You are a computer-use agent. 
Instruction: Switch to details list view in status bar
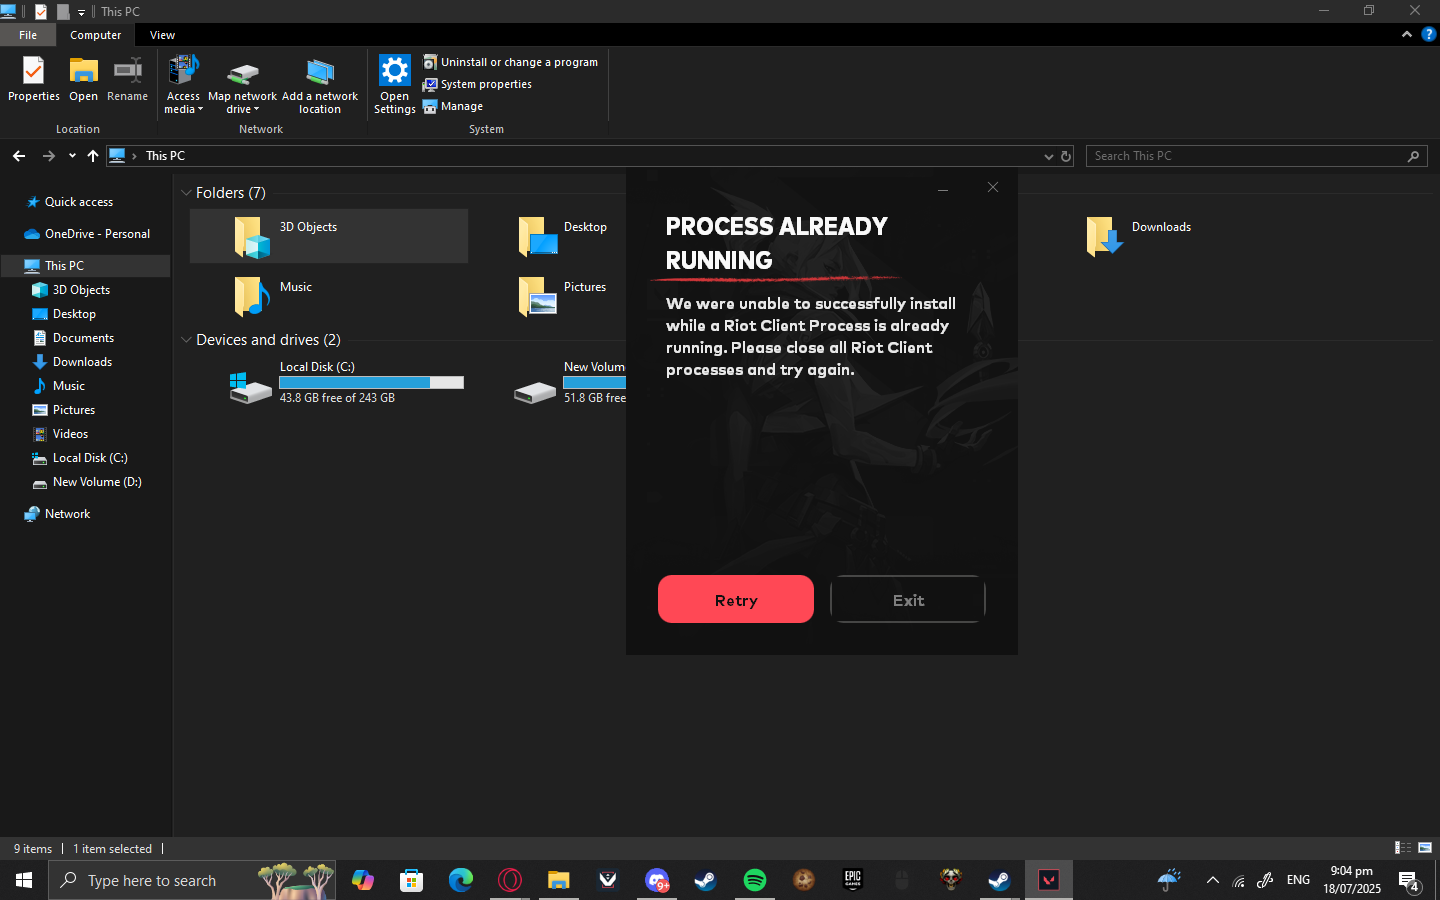pos(1403,848)
